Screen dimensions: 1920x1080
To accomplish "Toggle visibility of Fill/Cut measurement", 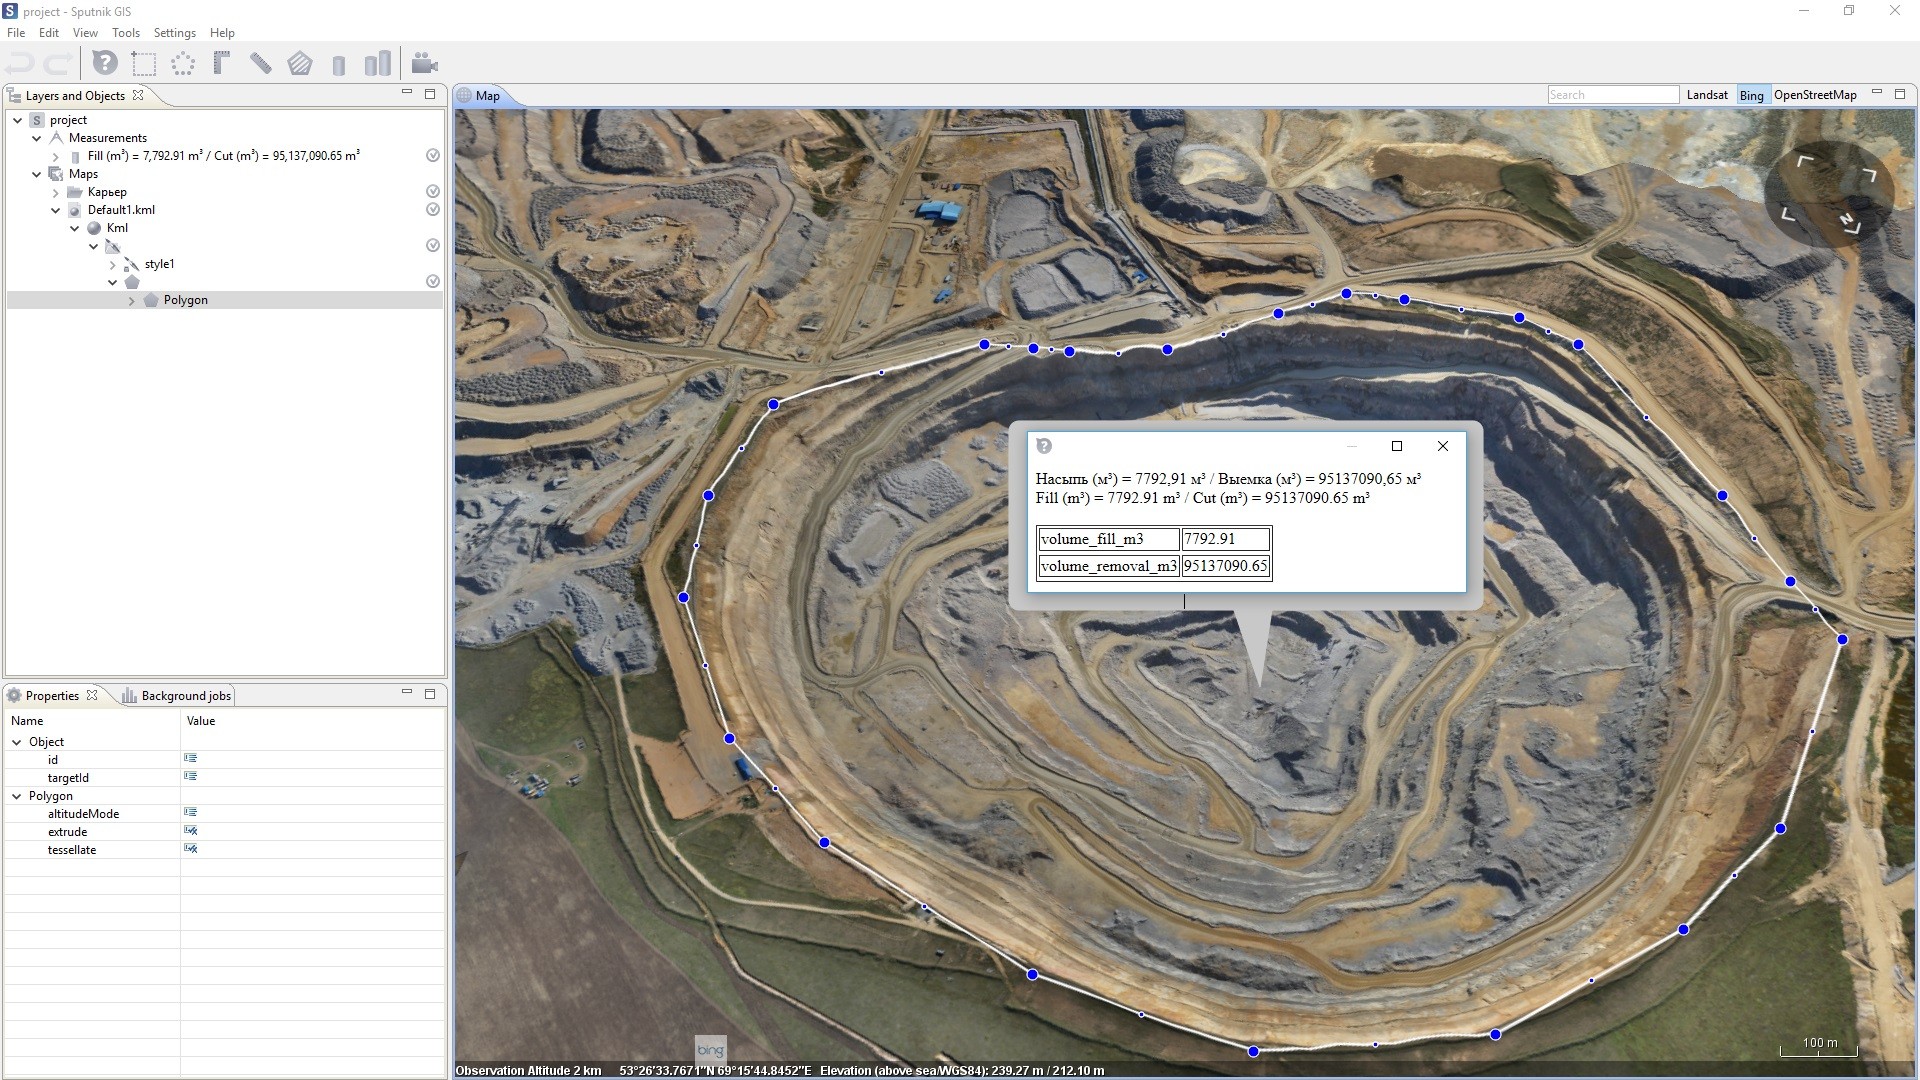I will point(433,155).
